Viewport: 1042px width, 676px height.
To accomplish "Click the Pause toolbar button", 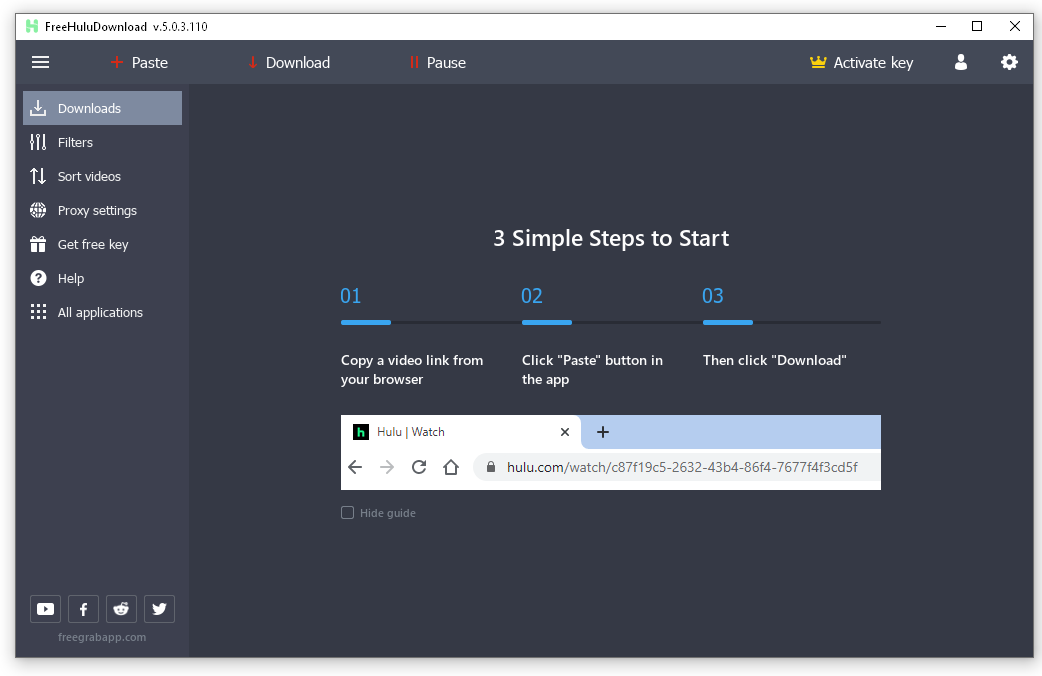I will point(438,62).
